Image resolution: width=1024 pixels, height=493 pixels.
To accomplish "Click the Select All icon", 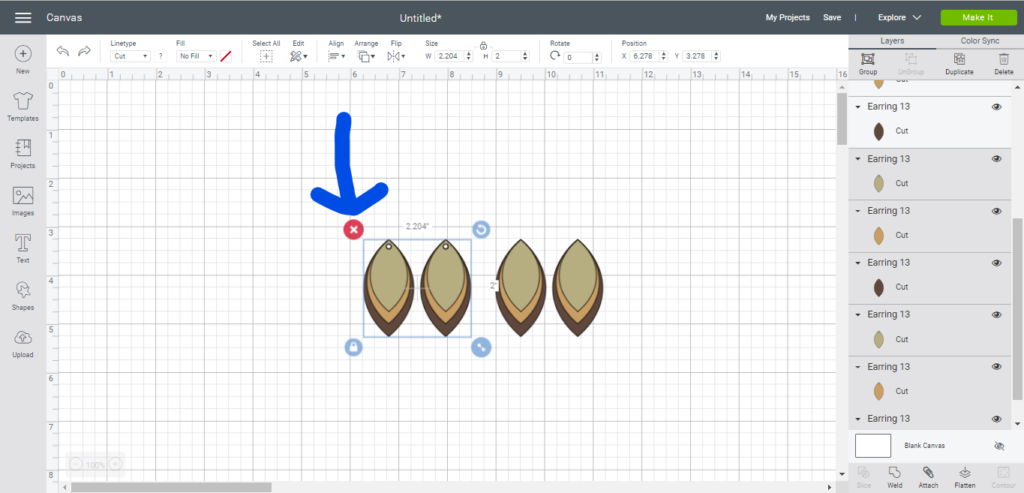I will [266, 57].
